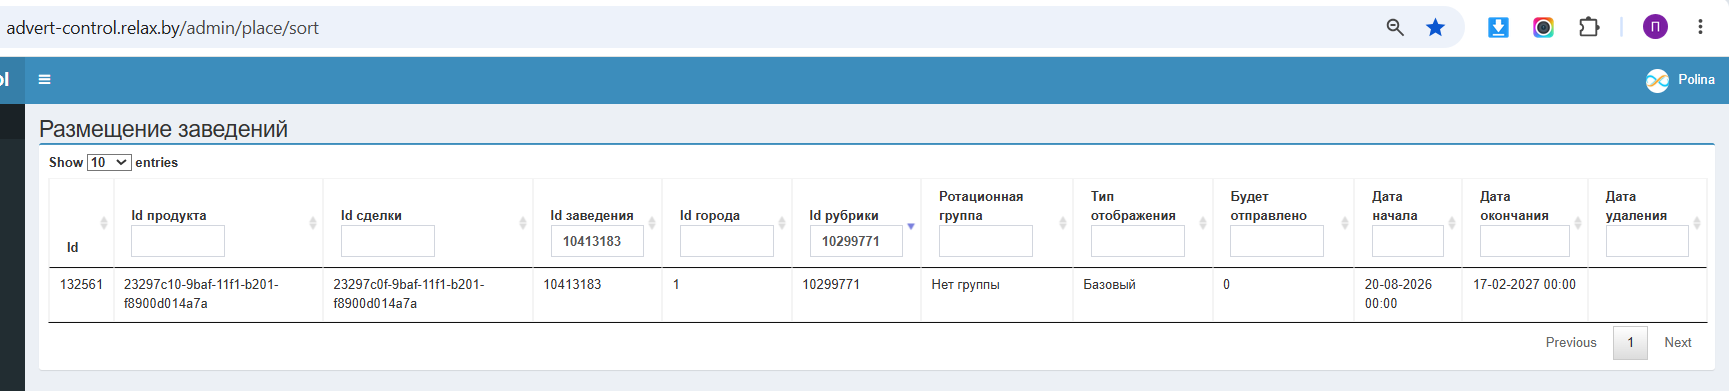Open the downloads extension icon
The image size is (1729, 391).
(x=1498, y=27)
